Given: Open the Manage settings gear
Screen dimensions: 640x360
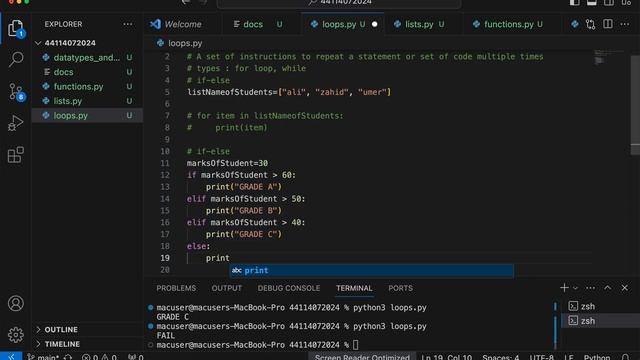Looking at the screenshot, I should coord(16,335).
